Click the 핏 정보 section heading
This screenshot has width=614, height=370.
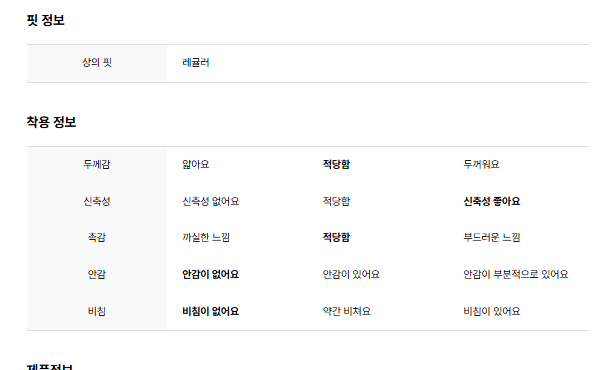coord(45,20)
